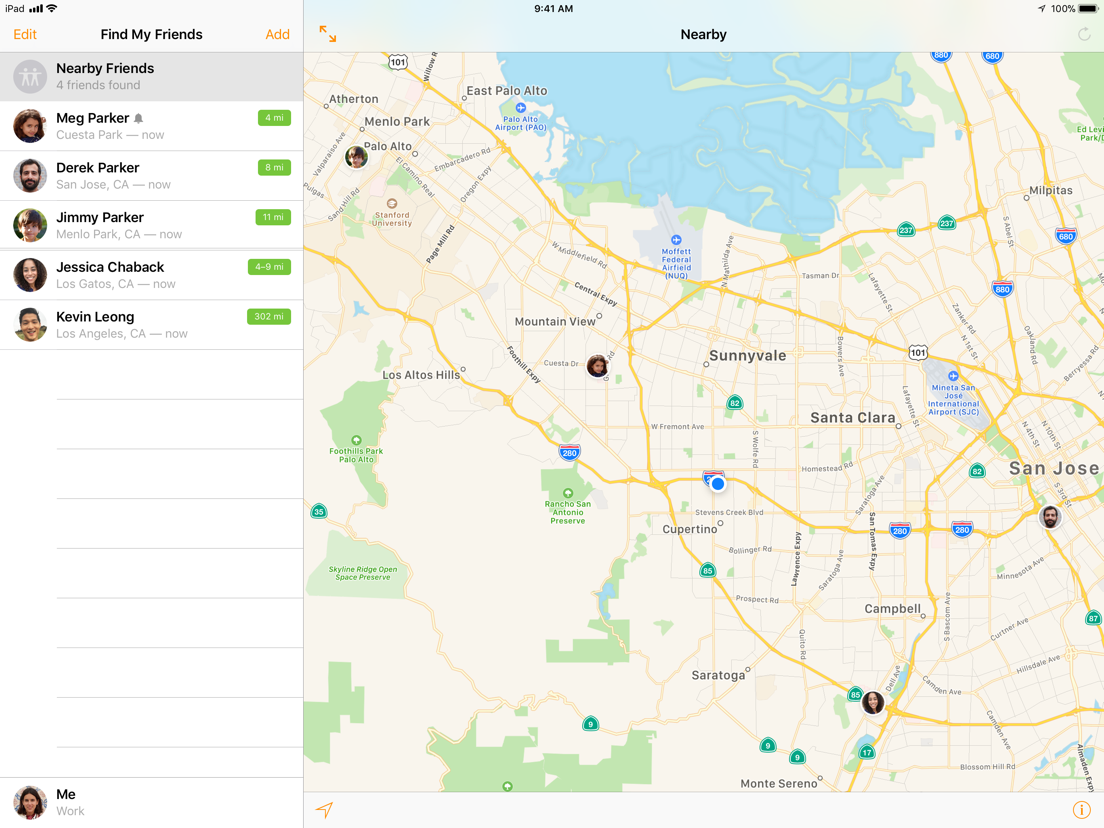Tap Jessica Chaback's 4–9 mi distance badge
Image resolution: width=1104 pixels, height=828 pixels.
270,267
